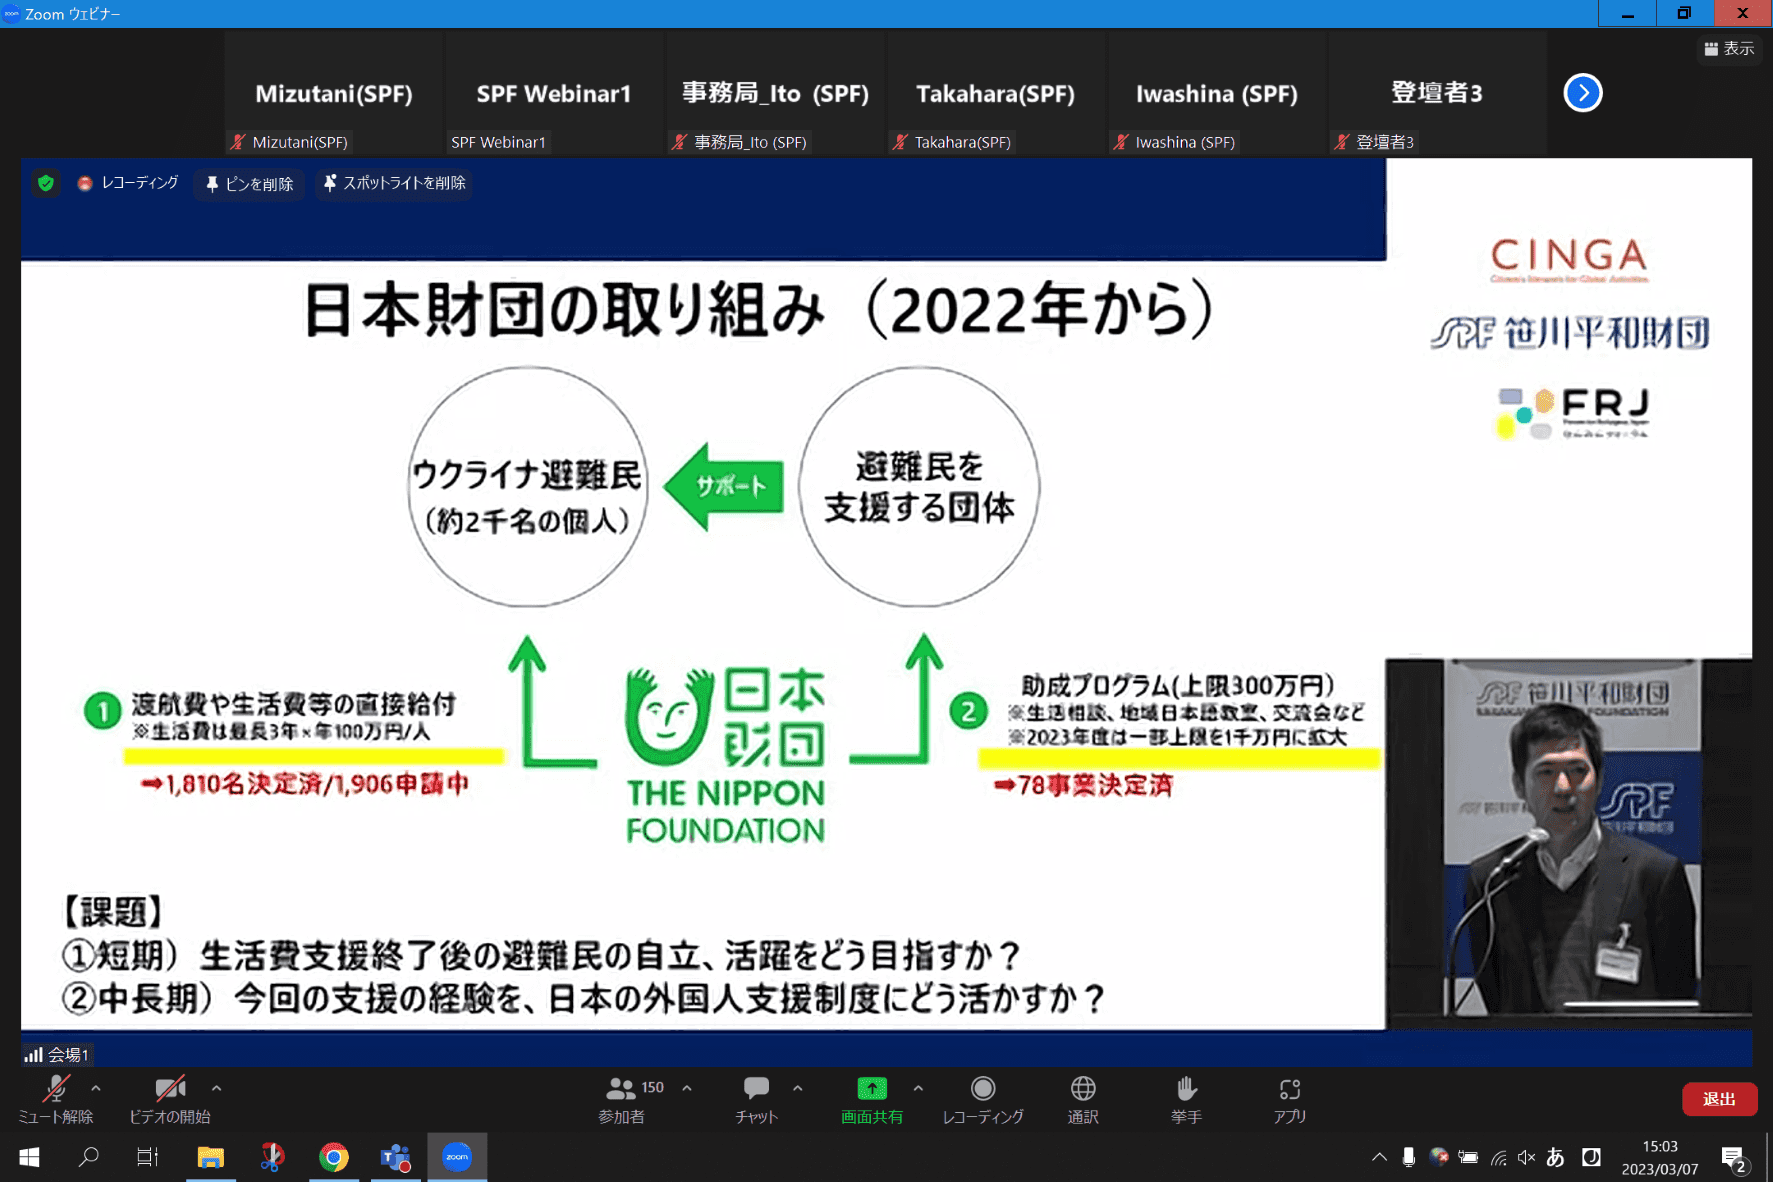The height and width of the screenshot is (1182, 1773).
Task: Click muted mic icon on Takahara(SPF) label
Action: [x=901, y=142]
